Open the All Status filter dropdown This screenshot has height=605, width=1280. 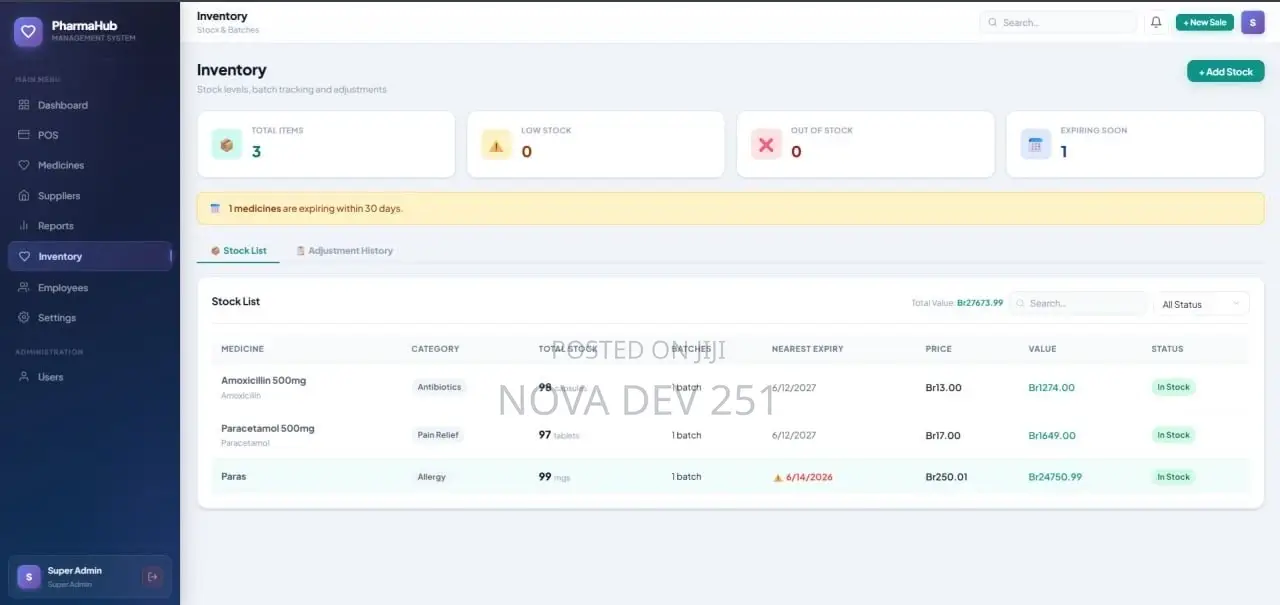tap(1202, 304)
